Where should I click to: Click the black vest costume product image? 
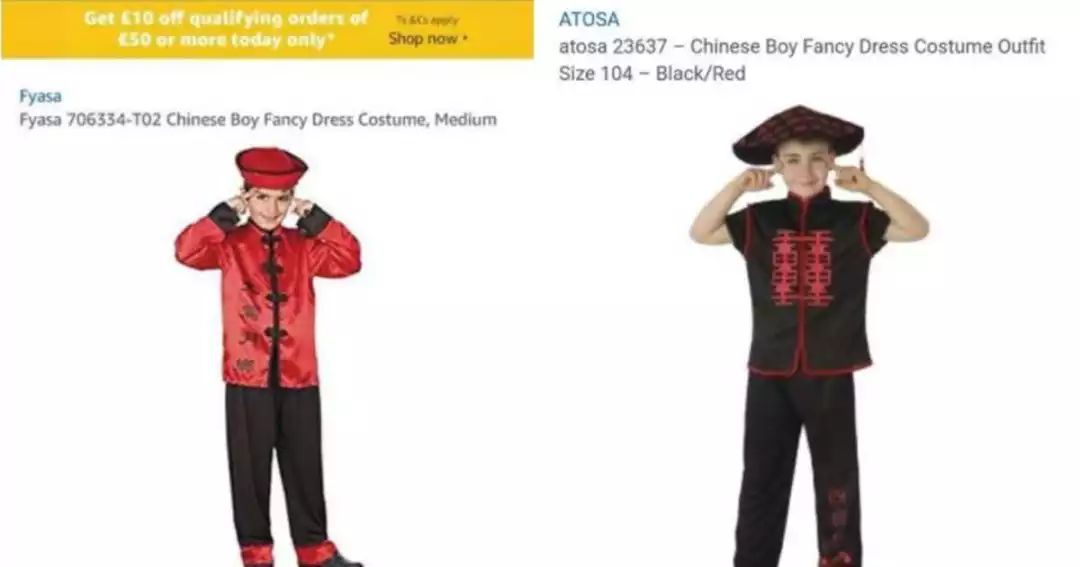[x=809, y=336]
